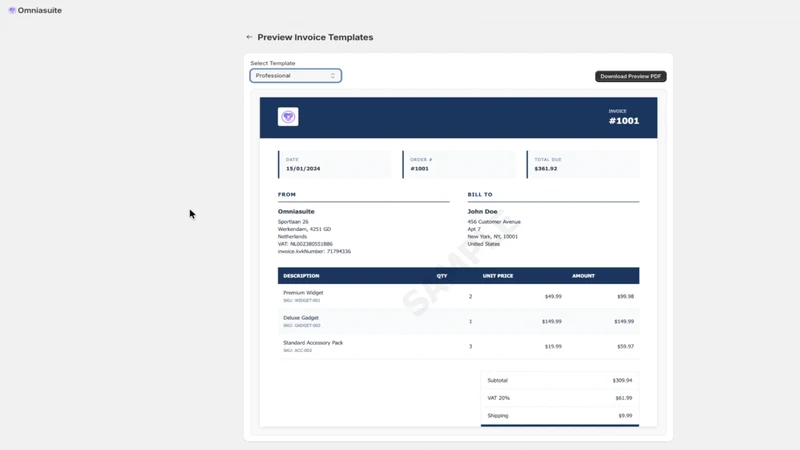Screen dimensions: 800x450
Task: Click SKU: WIDGET-001 text
Action: point(302,301)
